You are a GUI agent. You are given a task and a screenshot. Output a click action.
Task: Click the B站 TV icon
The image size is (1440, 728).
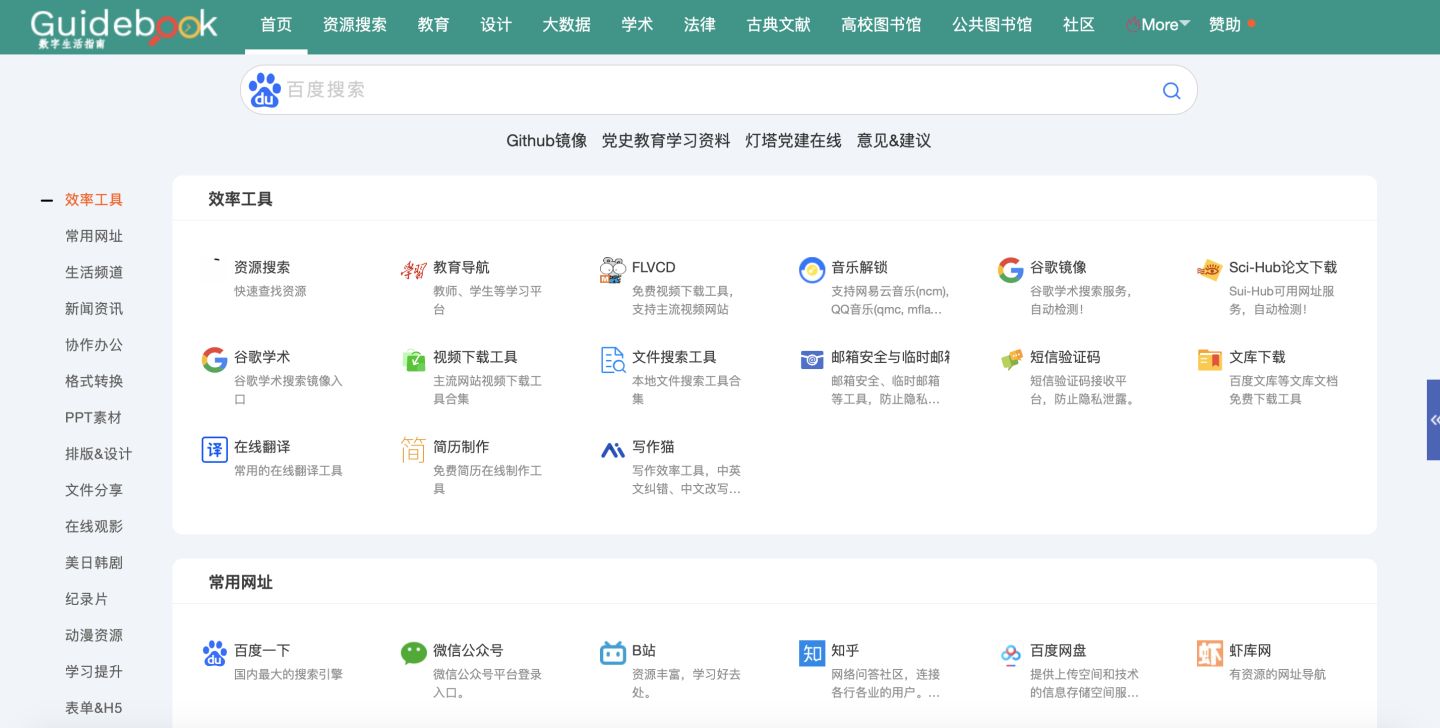pos(612,651)
